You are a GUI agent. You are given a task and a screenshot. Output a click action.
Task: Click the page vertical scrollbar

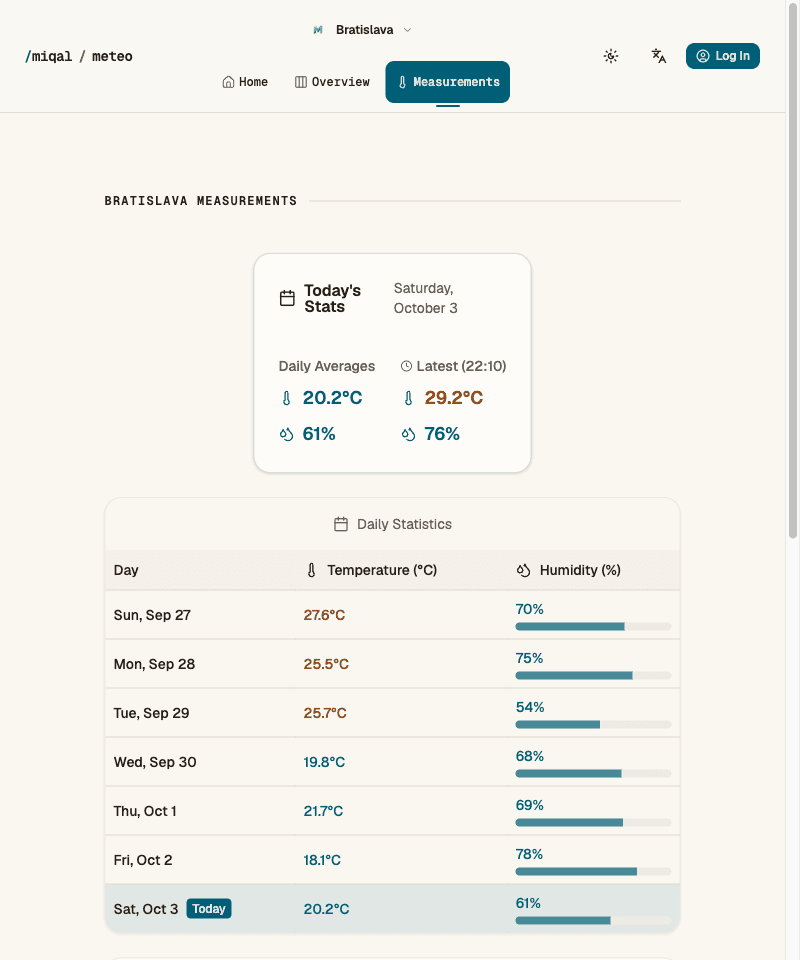tap(793, 269)
